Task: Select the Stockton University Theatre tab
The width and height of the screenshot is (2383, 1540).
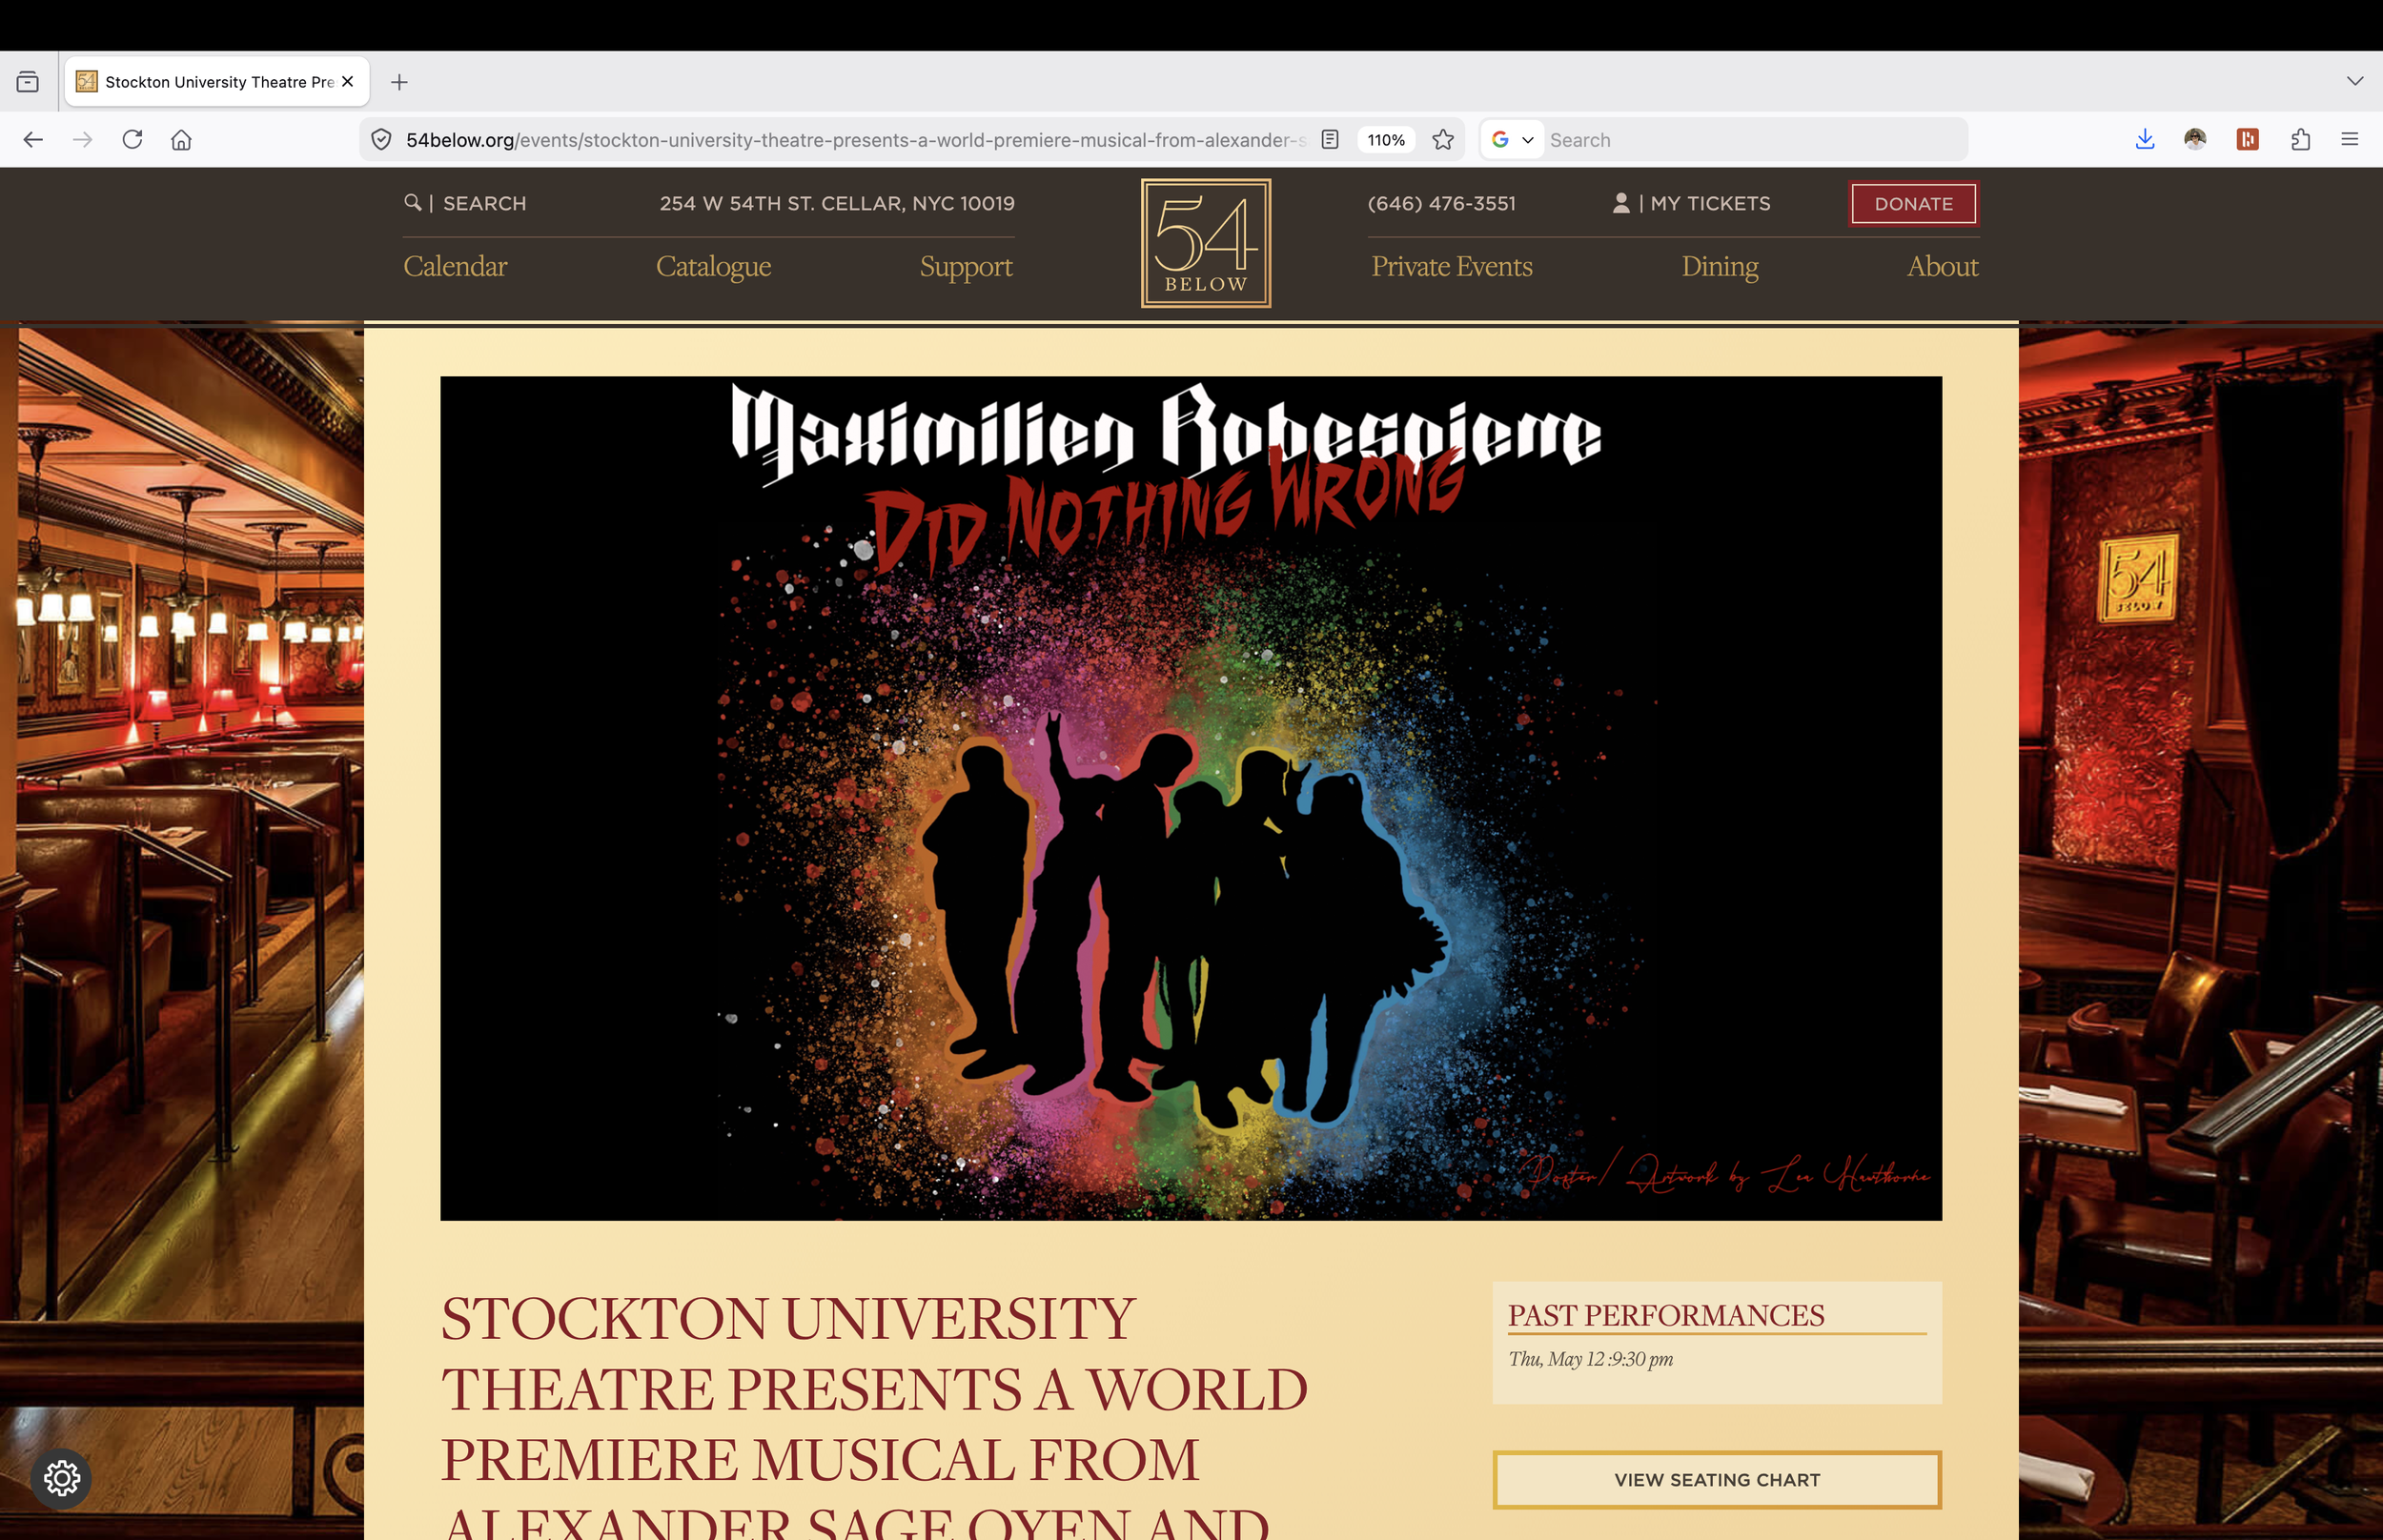Action: pos(217,82)
